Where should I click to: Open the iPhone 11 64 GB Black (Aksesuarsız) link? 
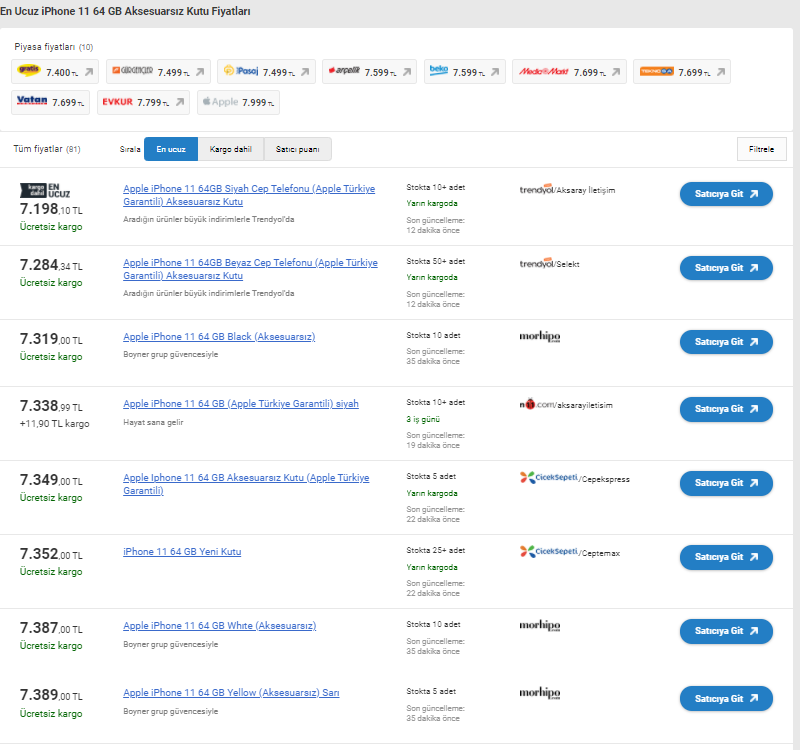[219, 337]
